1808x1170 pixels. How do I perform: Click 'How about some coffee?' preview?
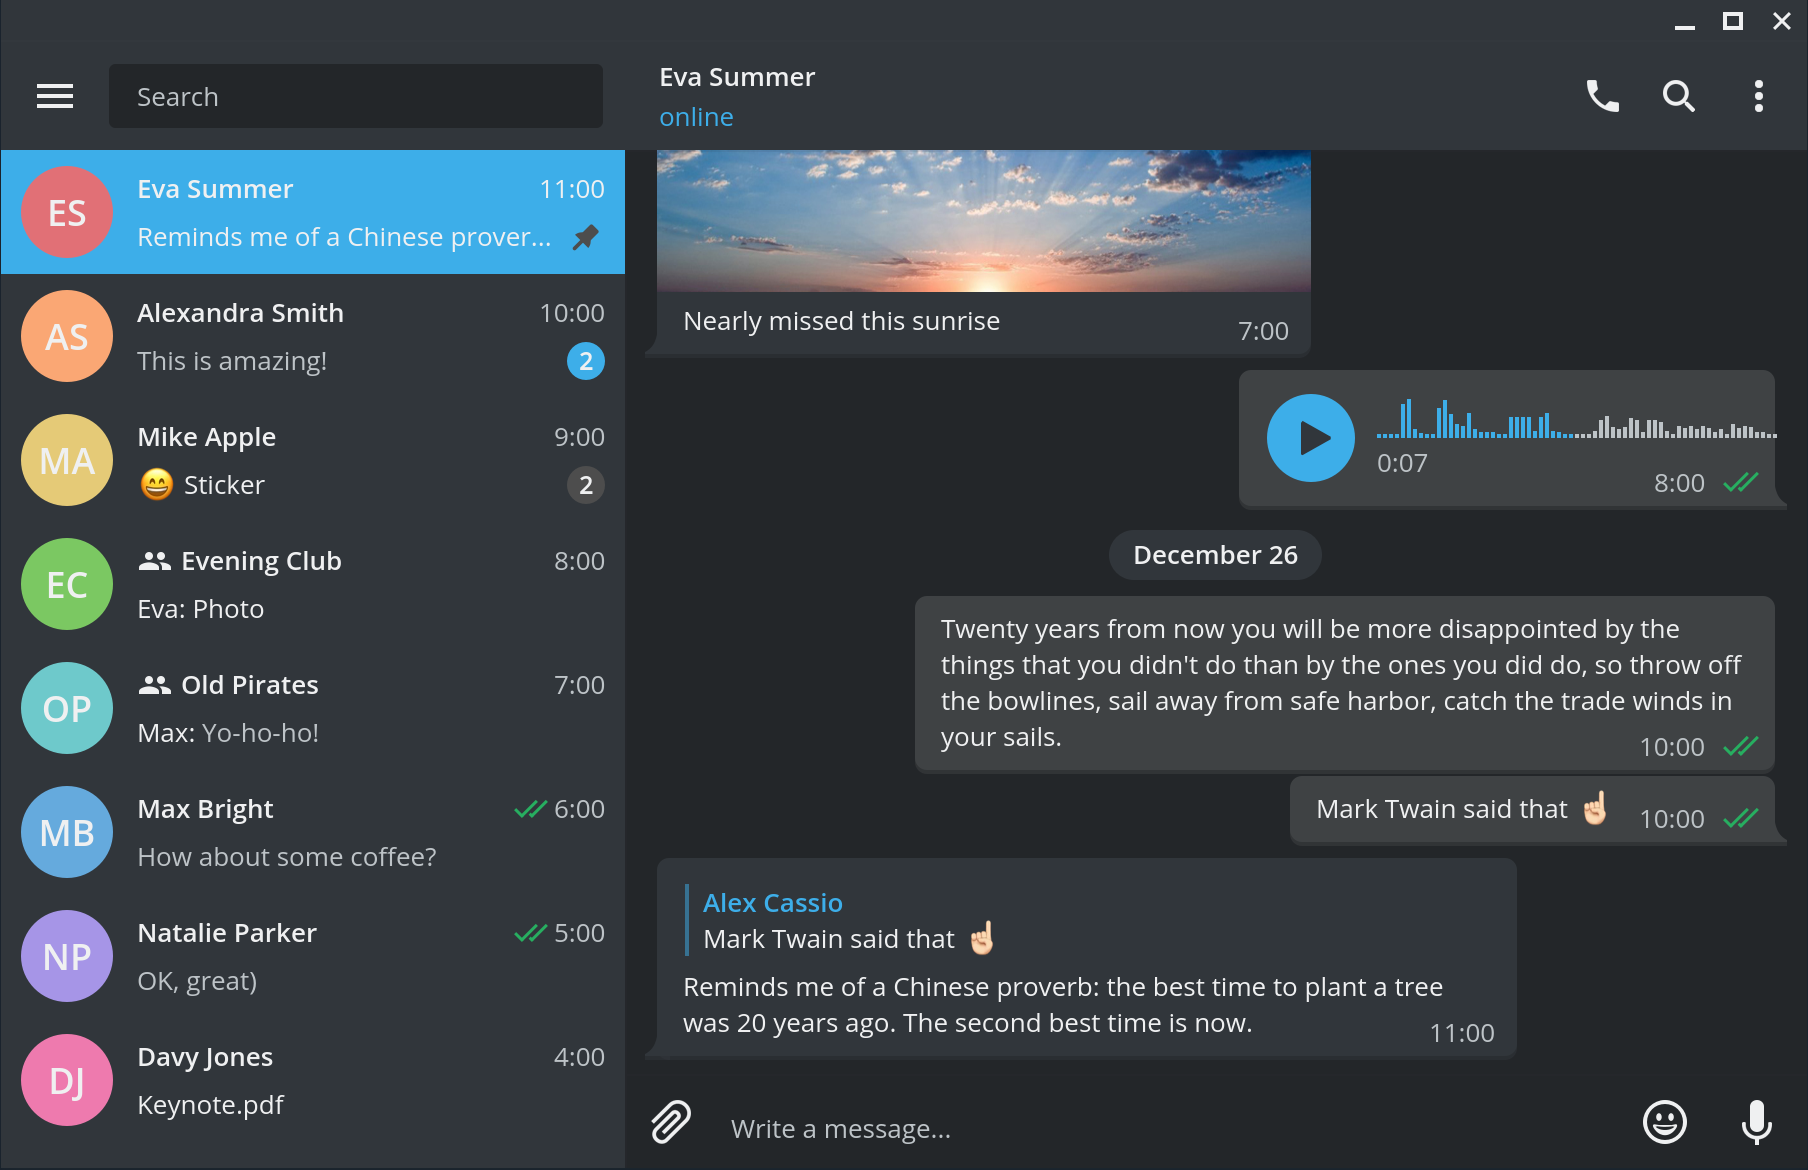pyautogui.click(x=287, y=857)
